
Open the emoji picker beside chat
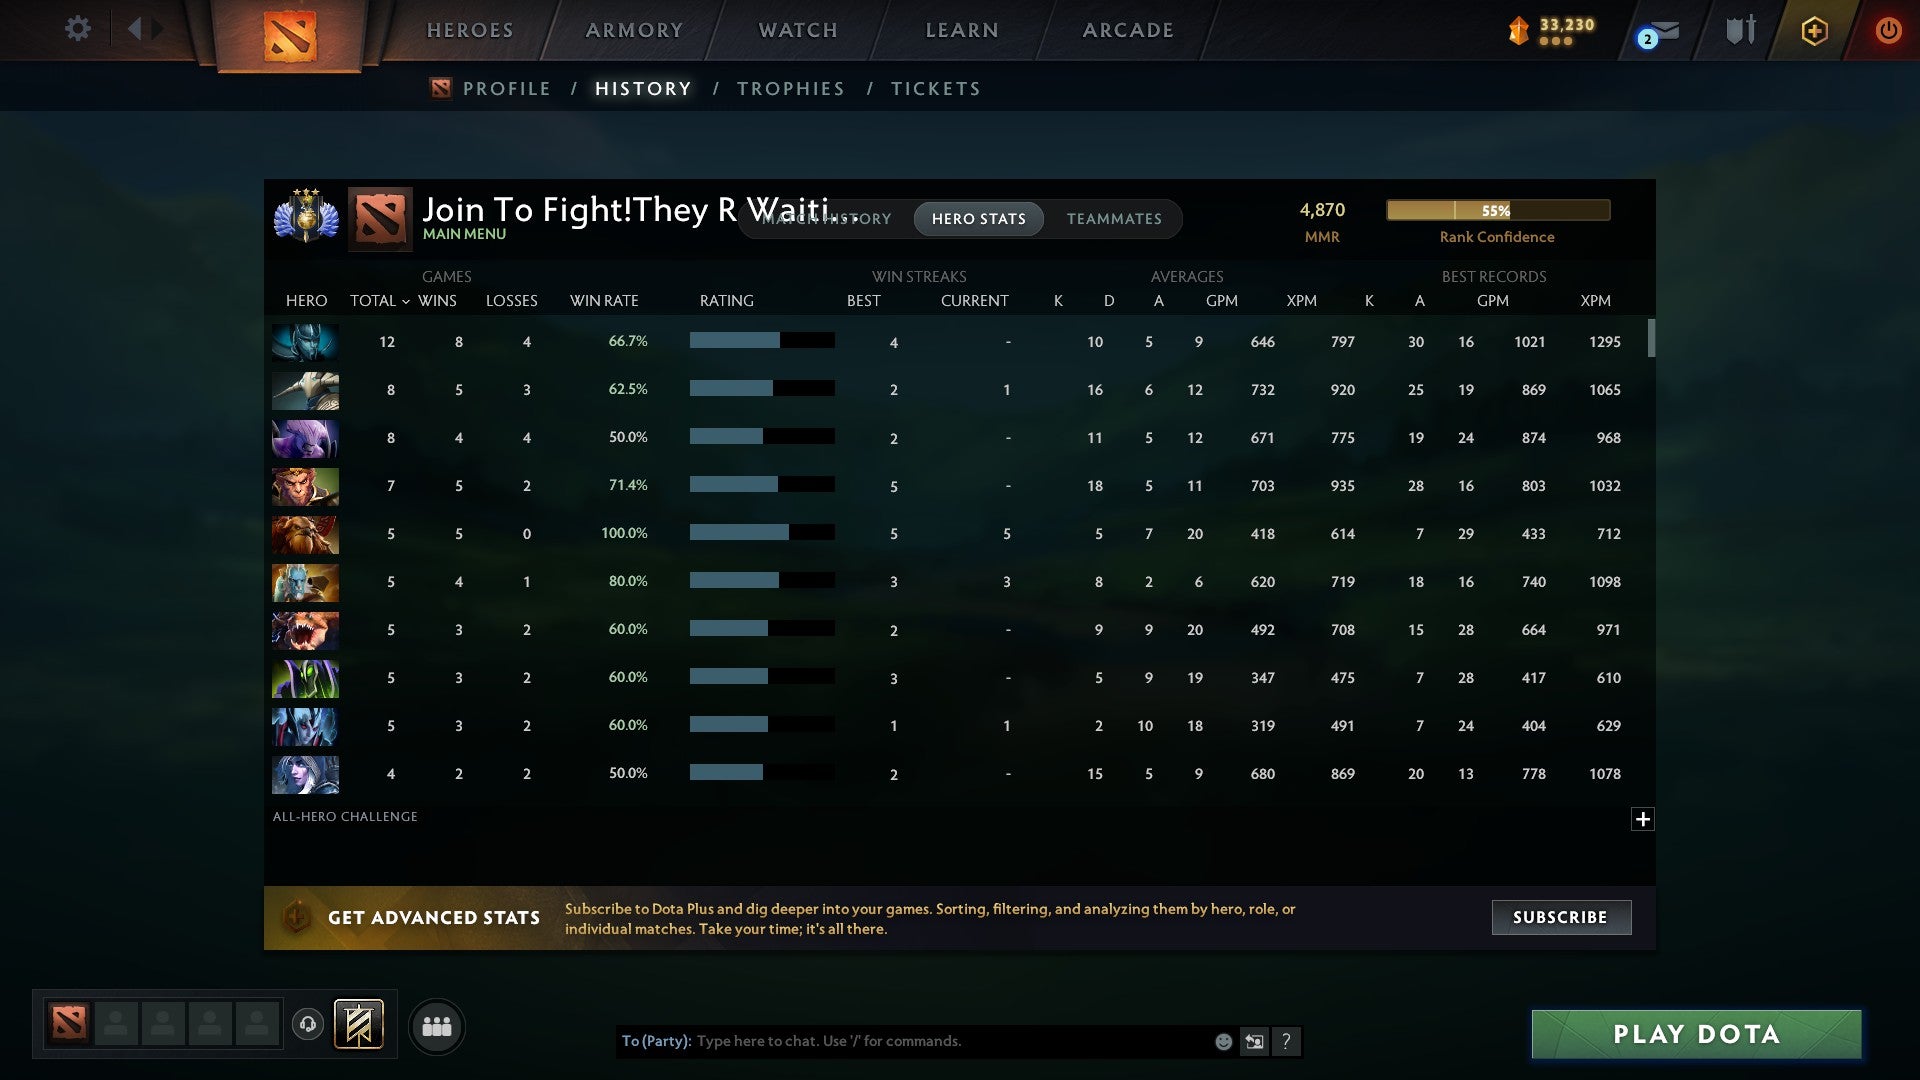pos(1222,1041)
